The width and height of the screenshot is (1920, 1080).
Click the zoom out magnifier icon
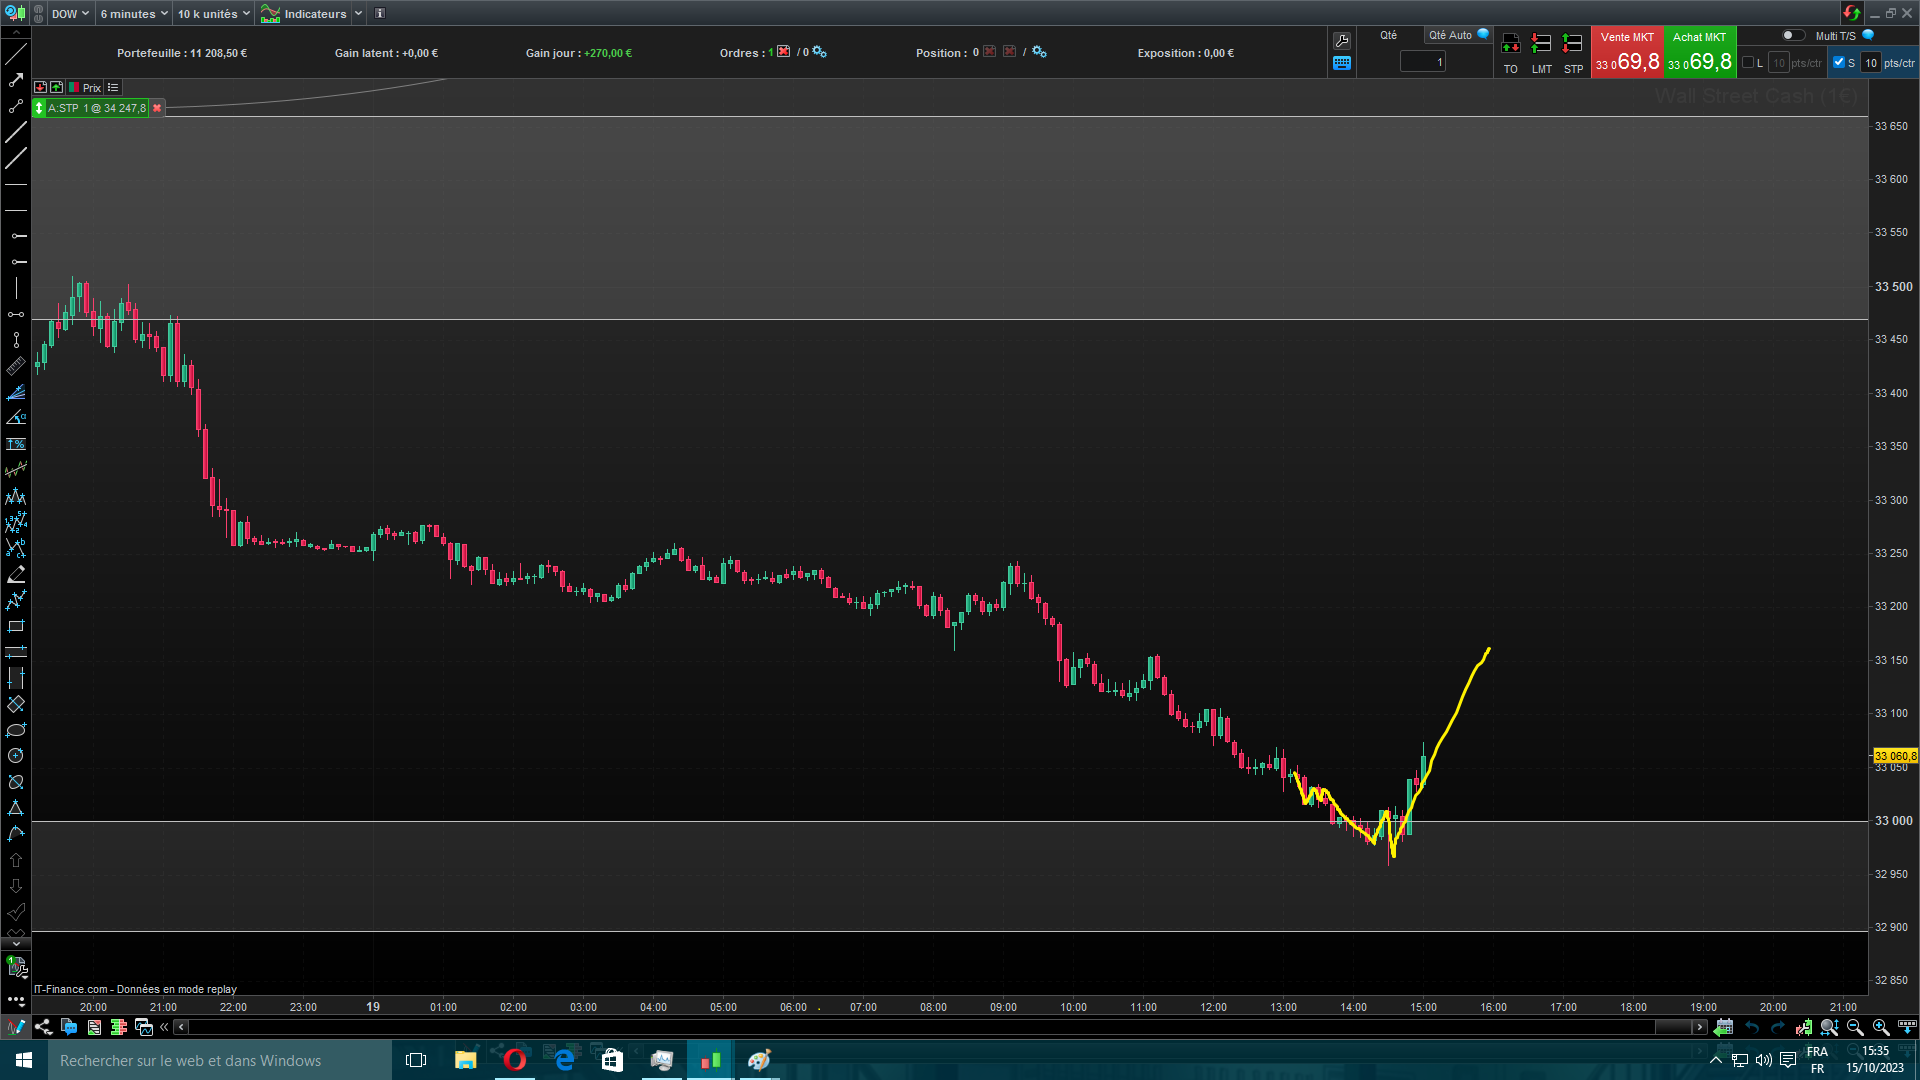[x=1855, y=1027]
